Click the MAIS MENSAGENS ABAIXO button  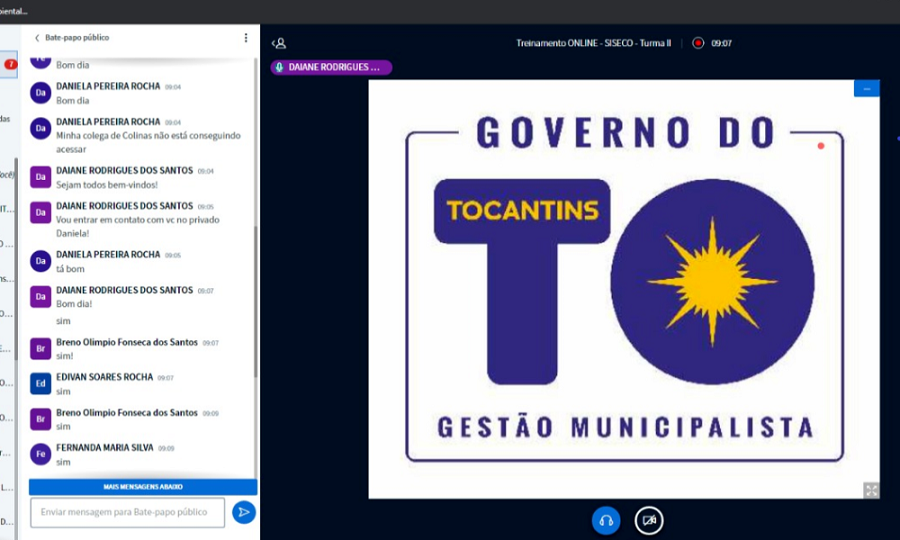coord(143,486)
